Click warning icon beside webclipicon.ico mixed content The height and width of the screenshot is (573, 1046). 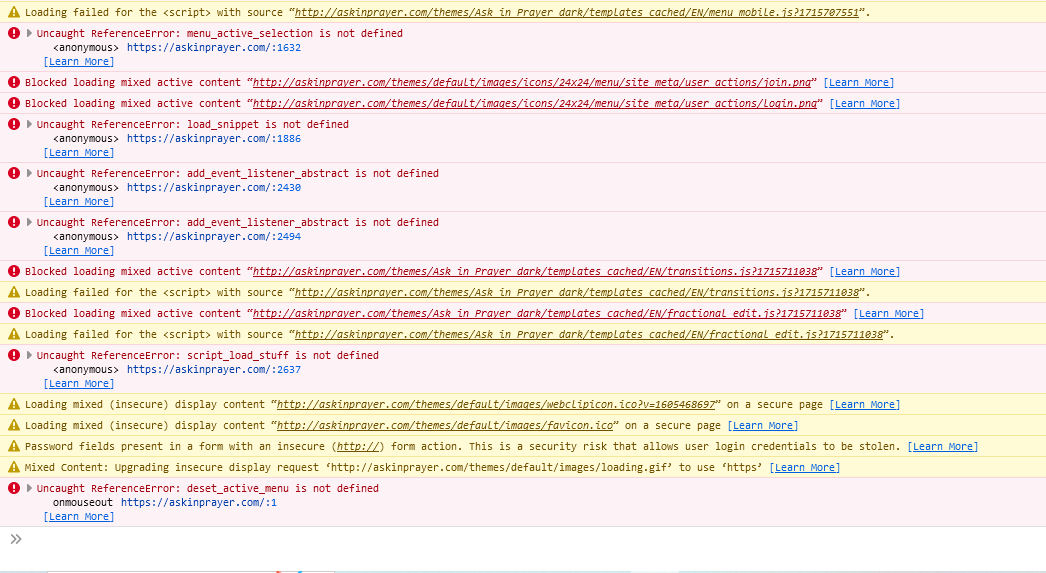click(14, 404)
